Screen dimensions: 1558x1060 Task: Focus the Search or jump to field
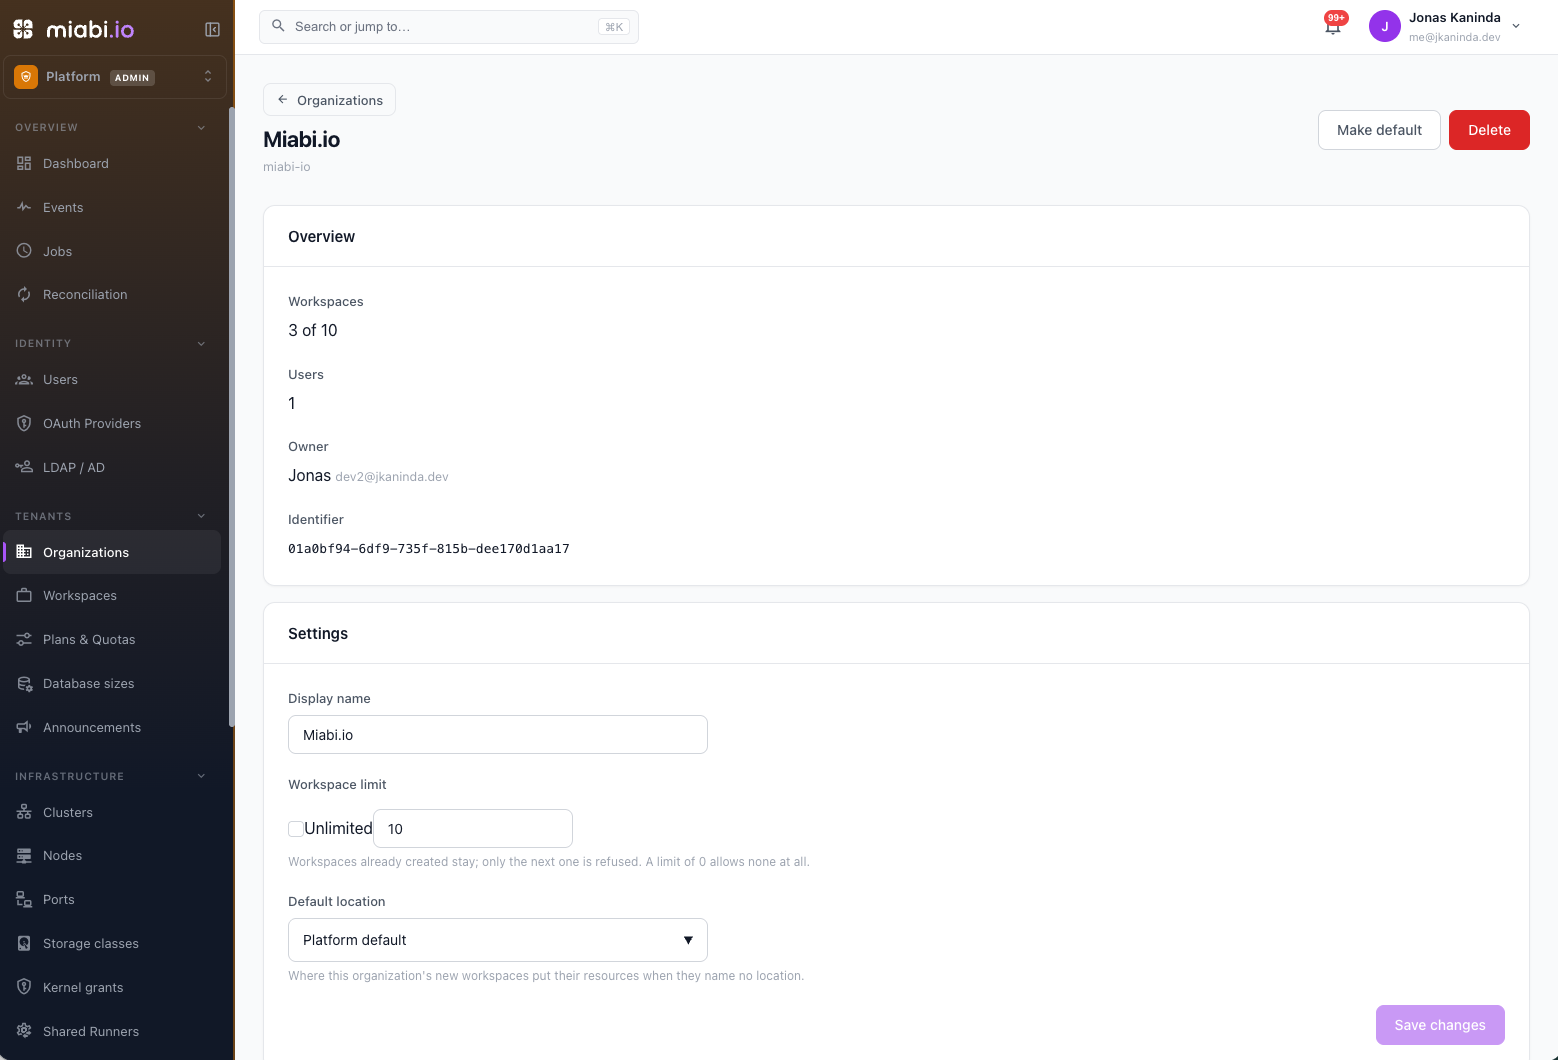pyautogui.click(x=449, y=27)
